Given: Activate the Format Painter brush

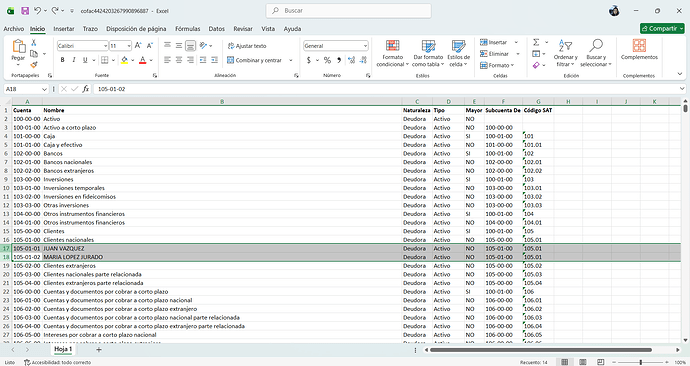Looking at the screenshot, I should click(34, 65).
